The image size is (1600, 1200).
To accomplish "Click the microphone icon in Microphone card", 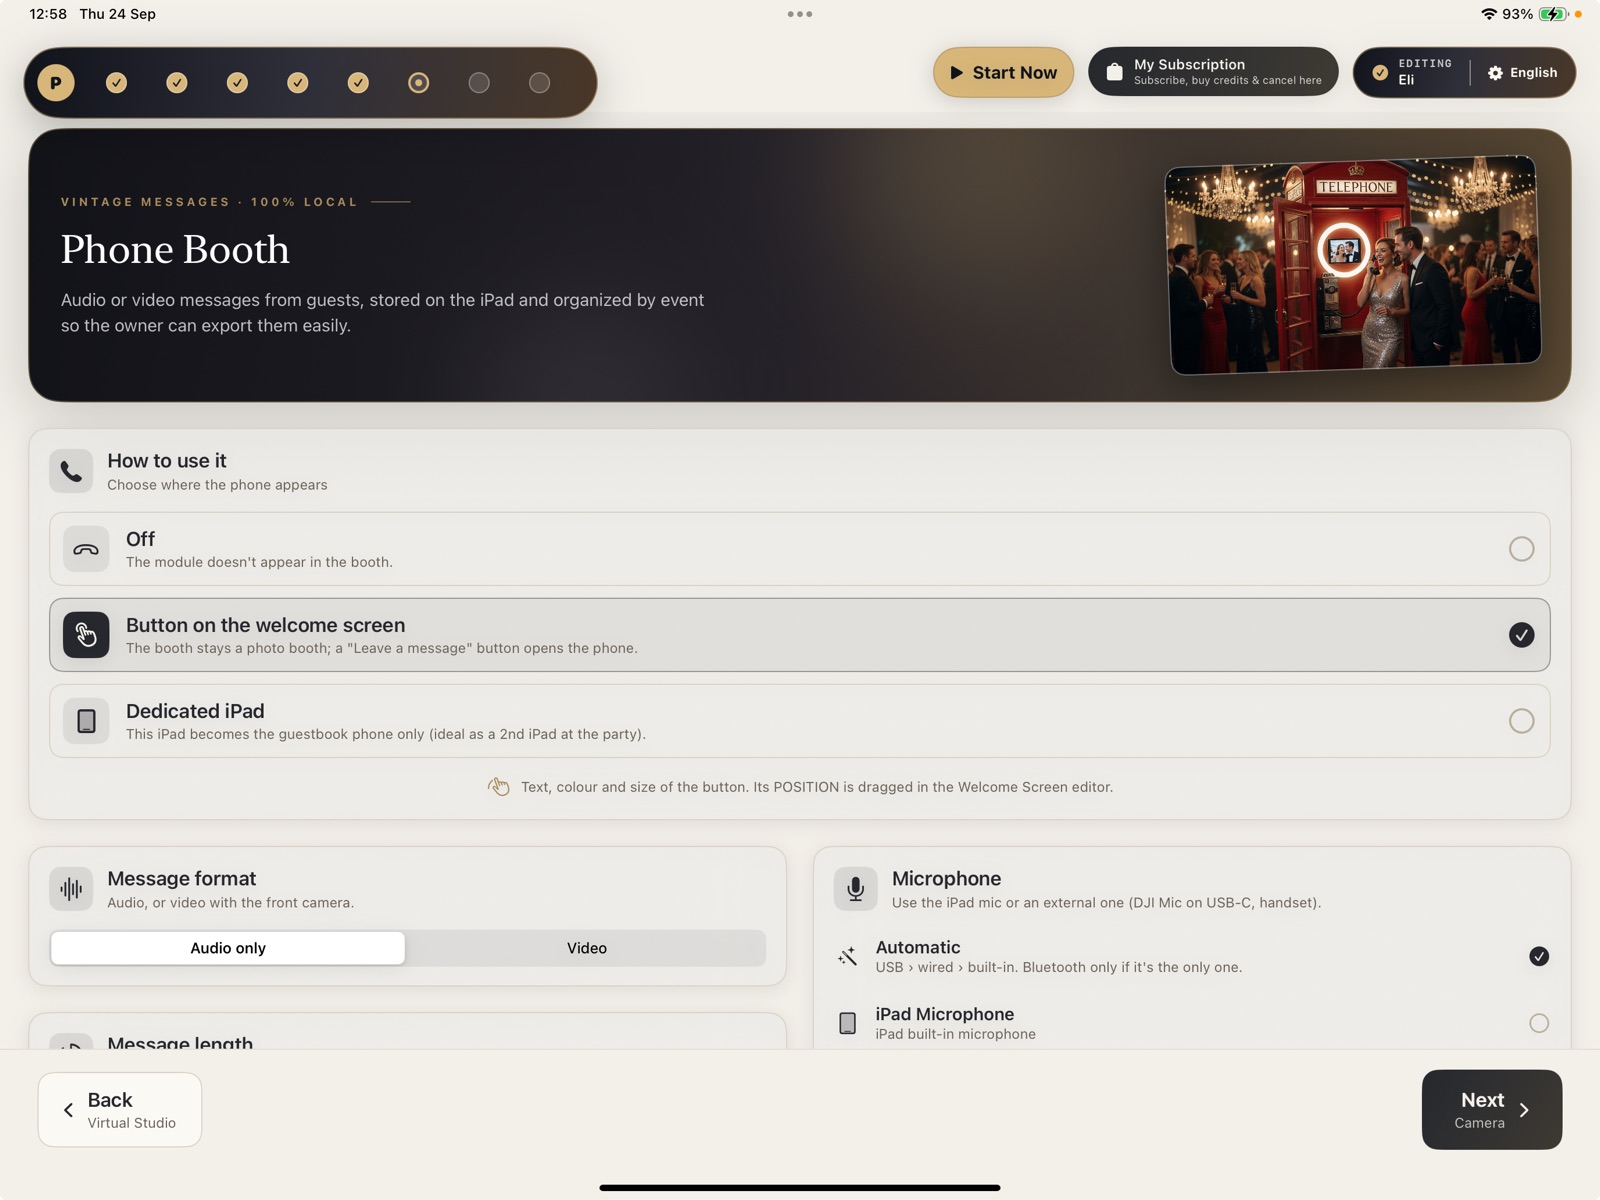I will click(x=856, y=889).
